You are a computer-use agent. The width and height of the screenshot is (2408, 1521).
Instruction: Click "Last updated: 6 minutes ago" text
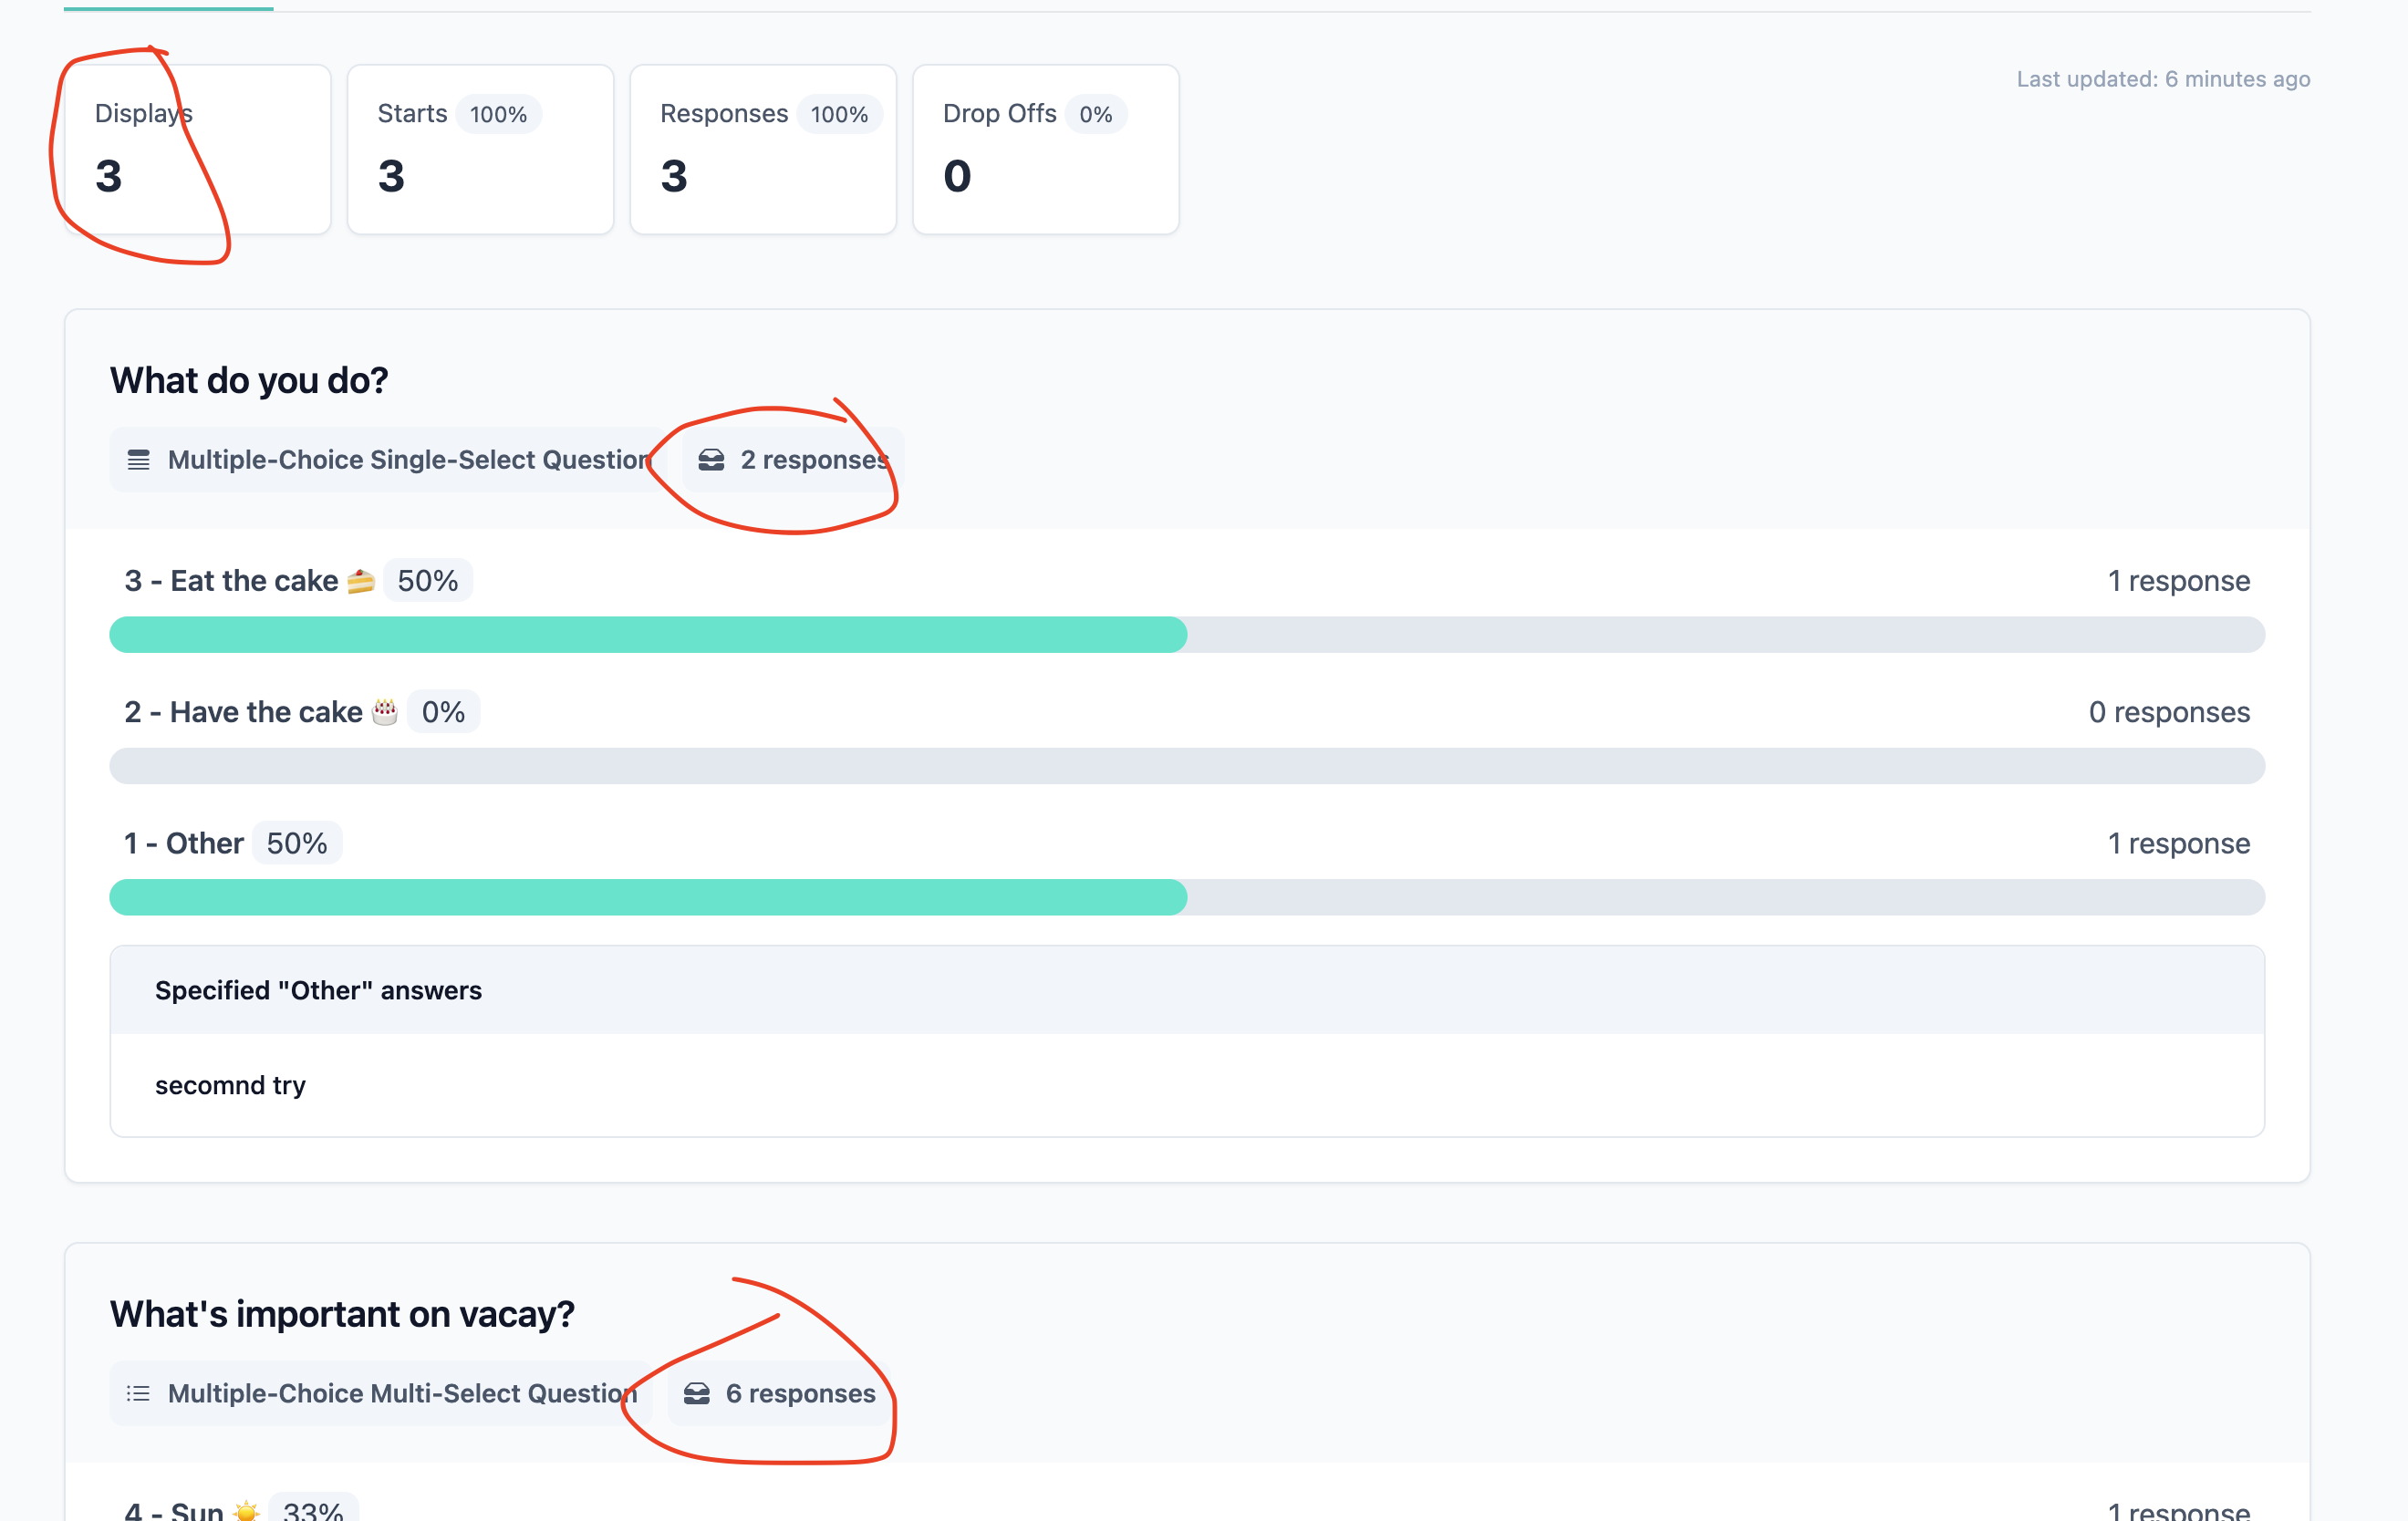click(2163, 79)
